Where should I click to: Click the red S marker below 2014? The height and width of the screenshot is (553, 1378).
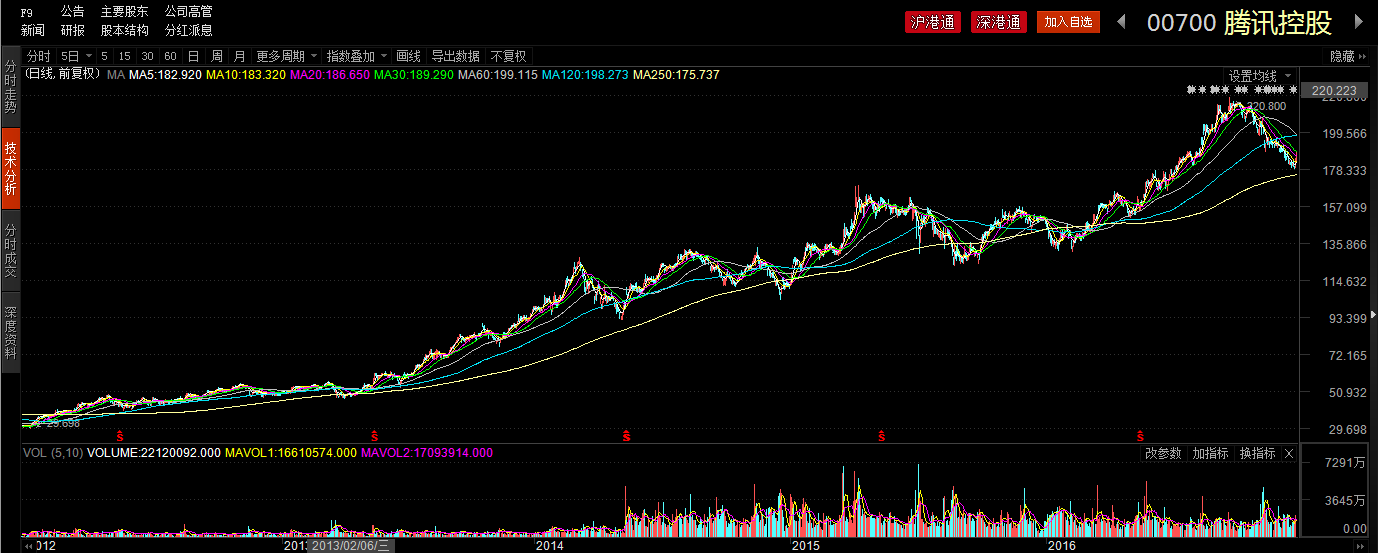click(x=627, y=435)
